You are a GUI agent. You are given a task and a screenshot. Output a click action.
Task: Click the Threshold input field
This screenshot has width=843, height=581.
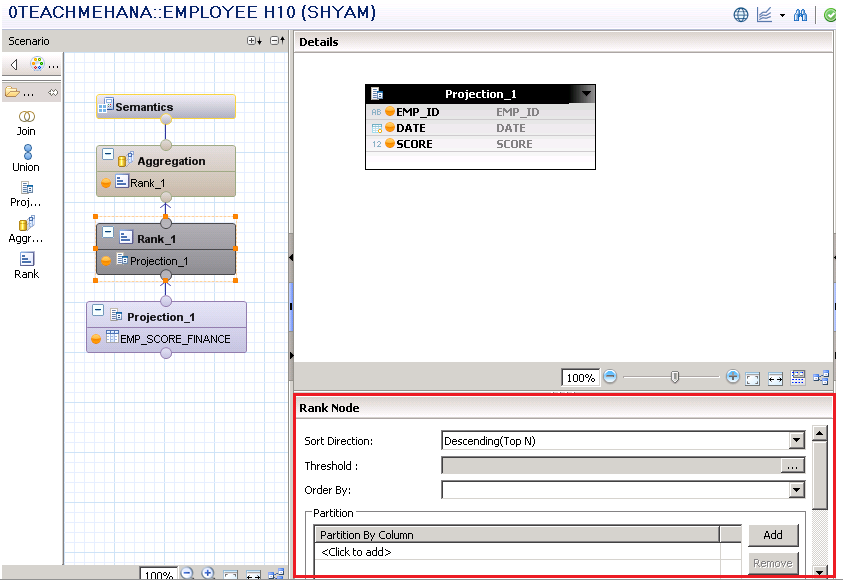[611, 466]
